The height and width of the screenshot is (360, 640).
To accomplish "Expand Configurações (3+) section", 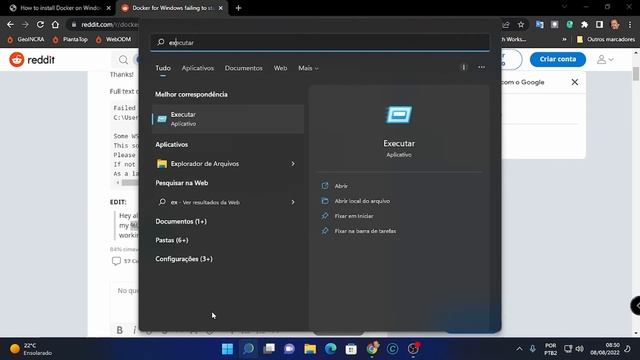I will coord(184,259).
